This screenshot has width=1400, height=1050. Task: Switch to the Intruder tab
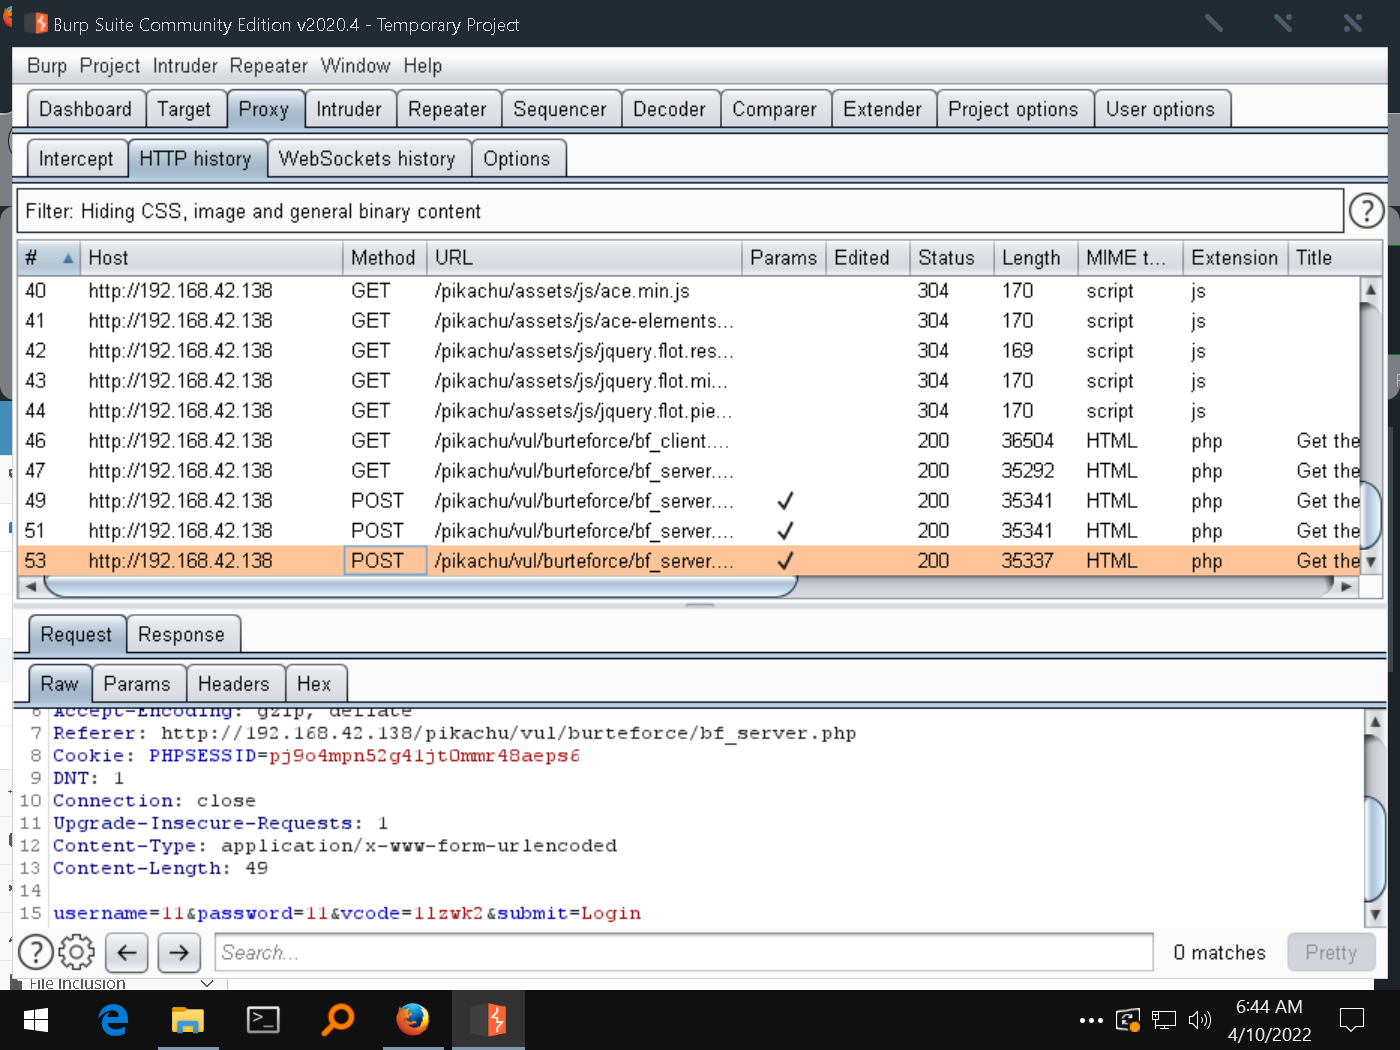click(x=349, y=109)
